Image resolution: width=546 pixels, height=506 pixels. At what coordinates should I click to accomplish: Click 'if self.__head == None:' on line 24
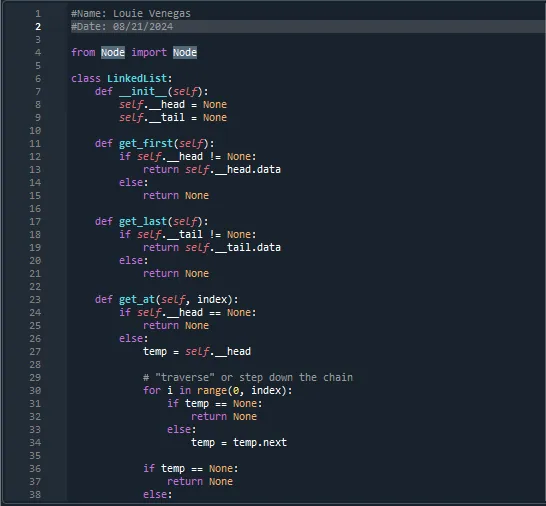click(188, 312)
